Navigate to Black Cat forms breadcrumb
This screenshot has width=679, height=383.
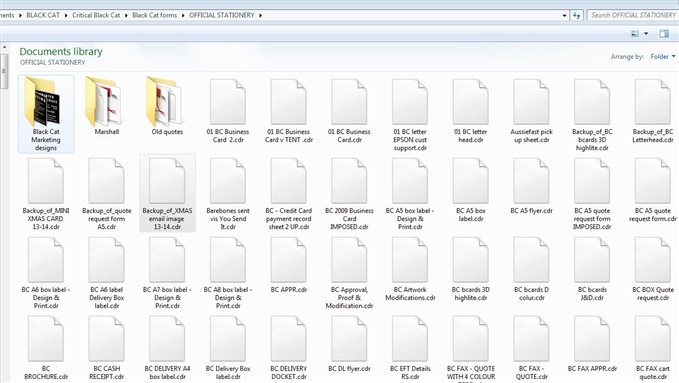(x=155, y=15)
